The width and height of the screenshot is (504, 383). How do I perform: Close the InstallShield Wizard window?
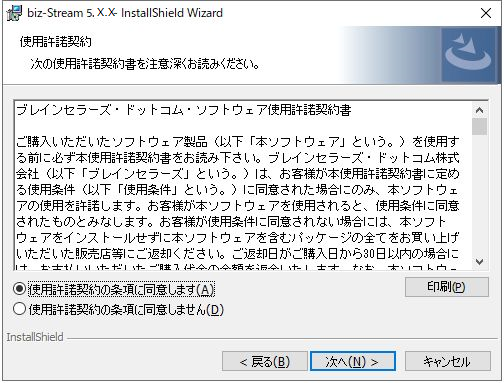[486, 13]
